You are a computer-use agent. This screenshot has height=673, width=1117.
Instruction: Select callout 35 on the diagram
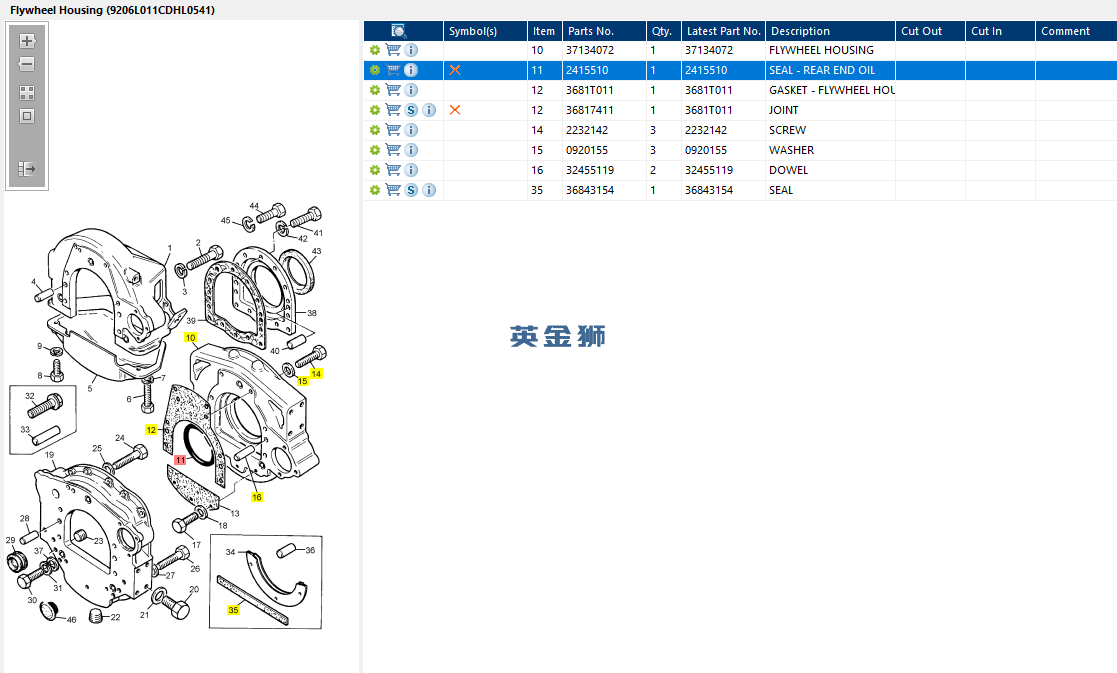(233, 610)
